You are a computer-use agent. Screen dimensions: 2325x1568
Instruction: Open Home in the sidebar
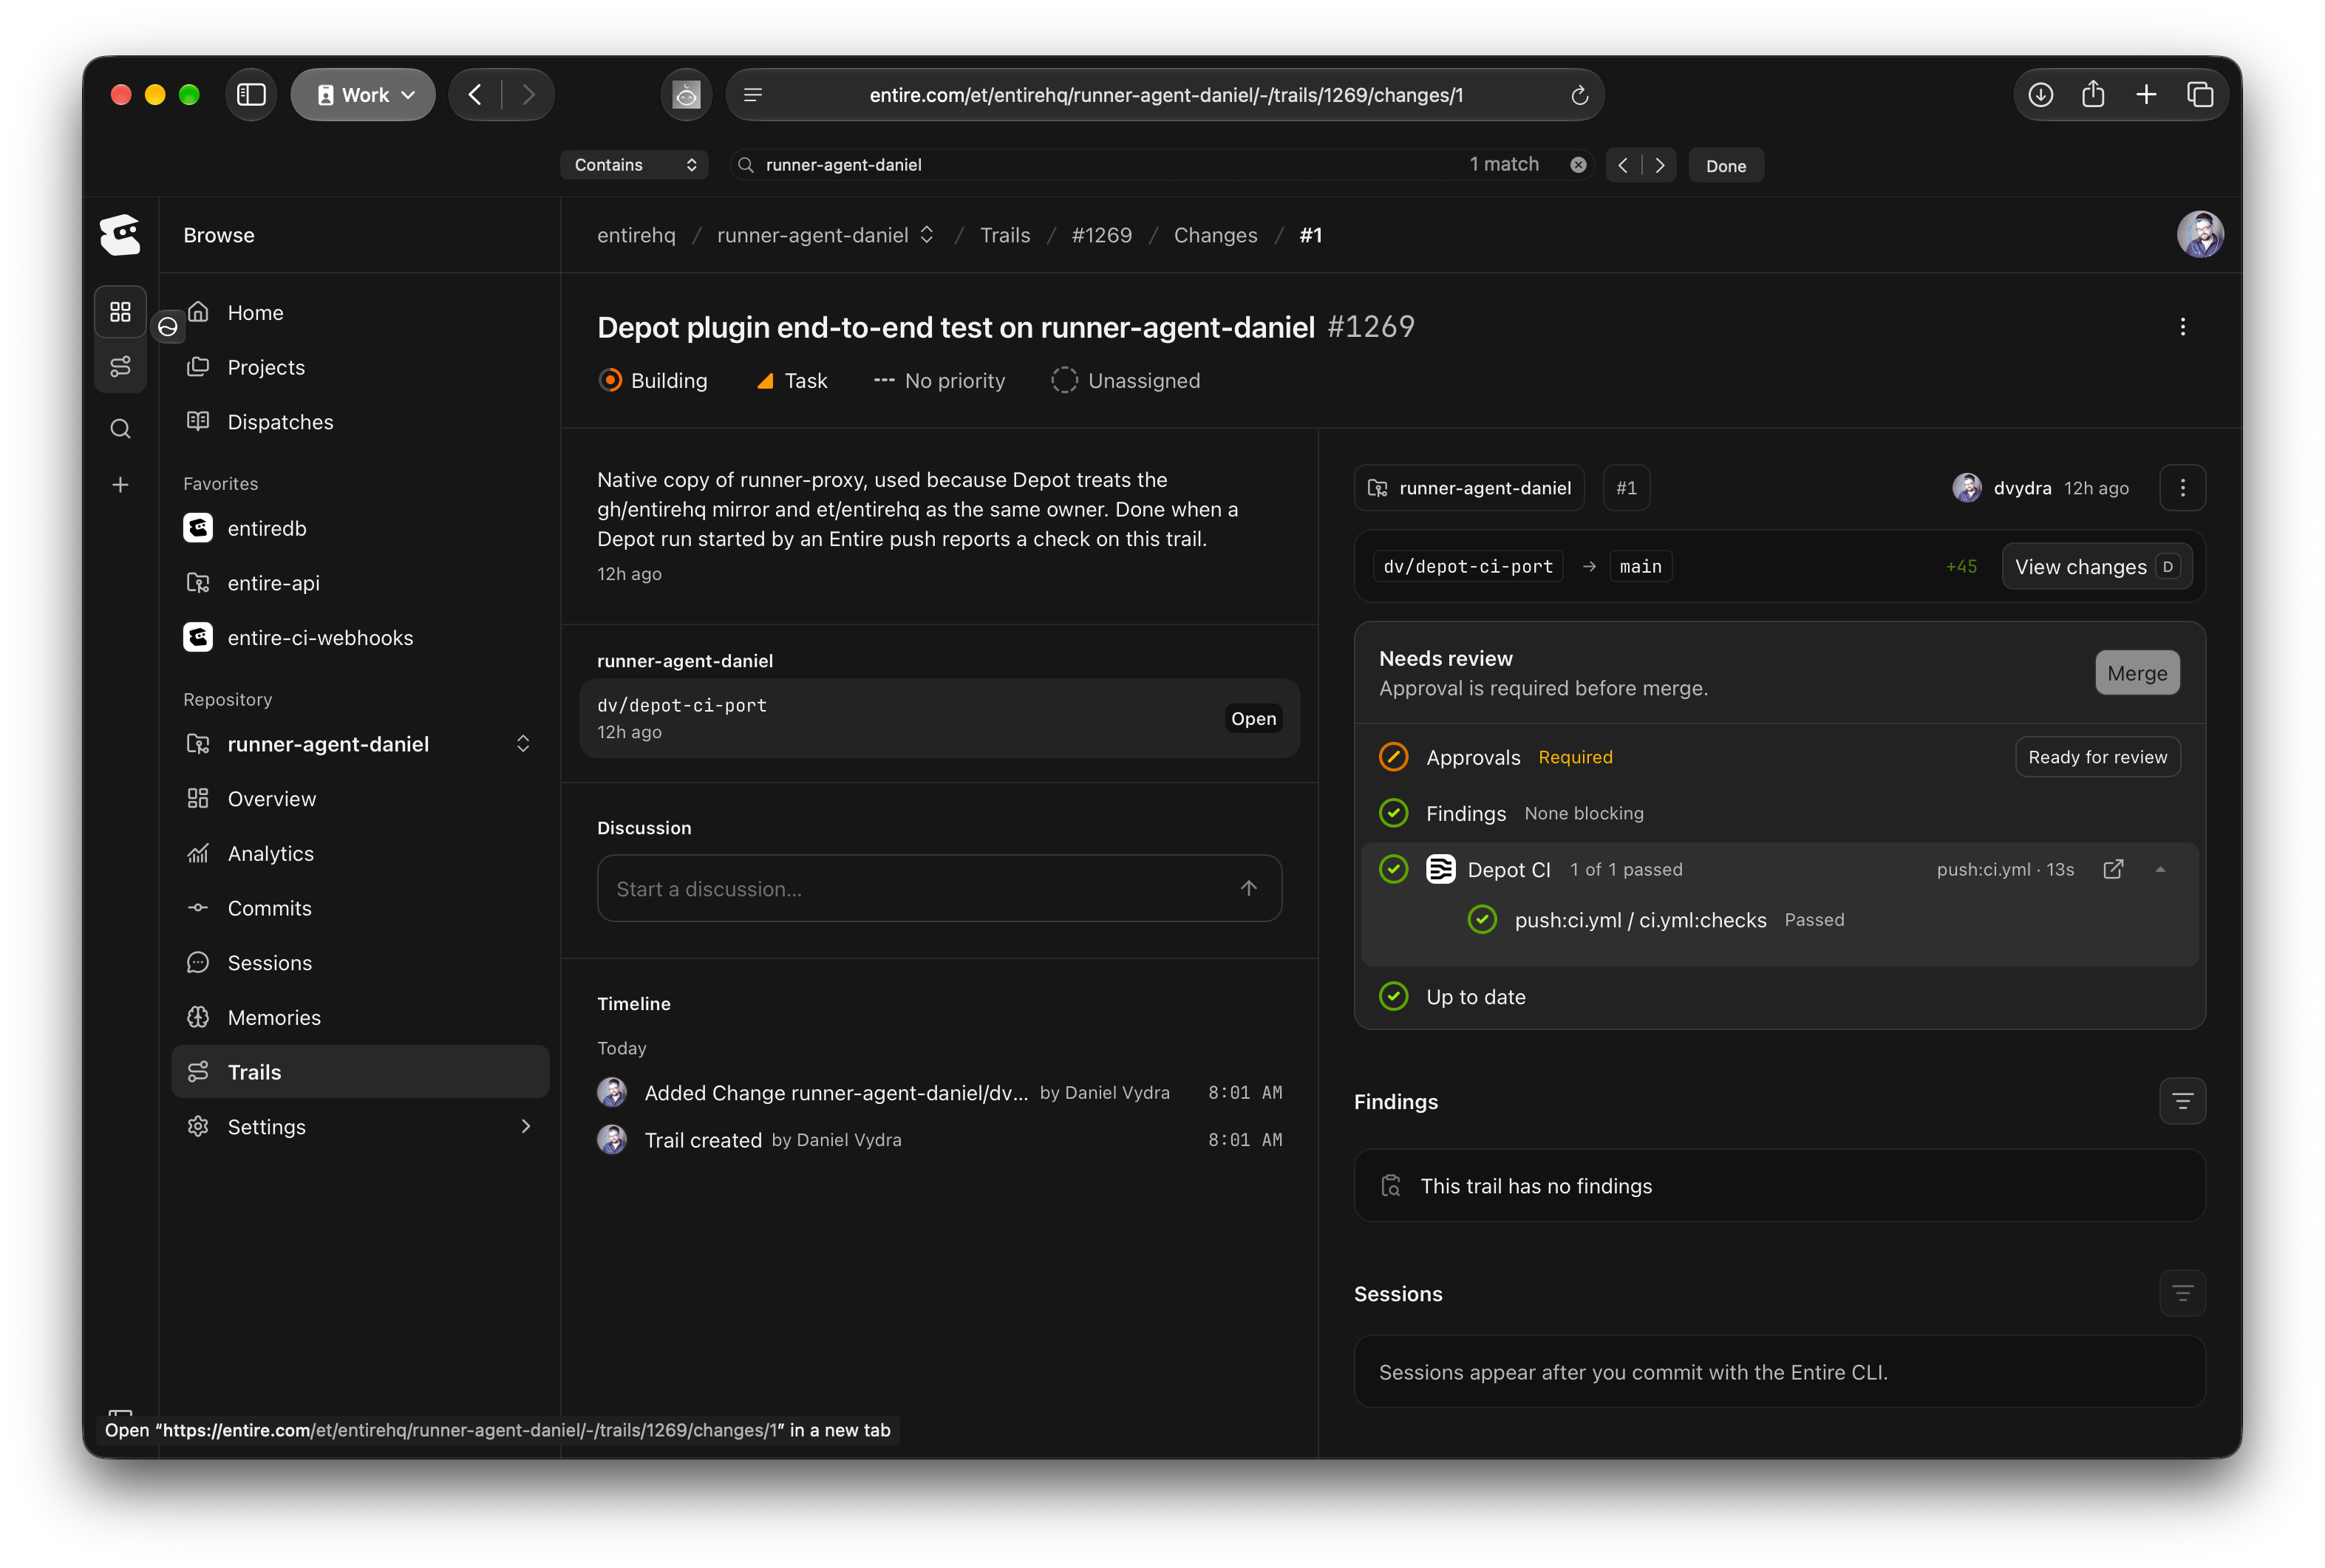tap(360, 313)
